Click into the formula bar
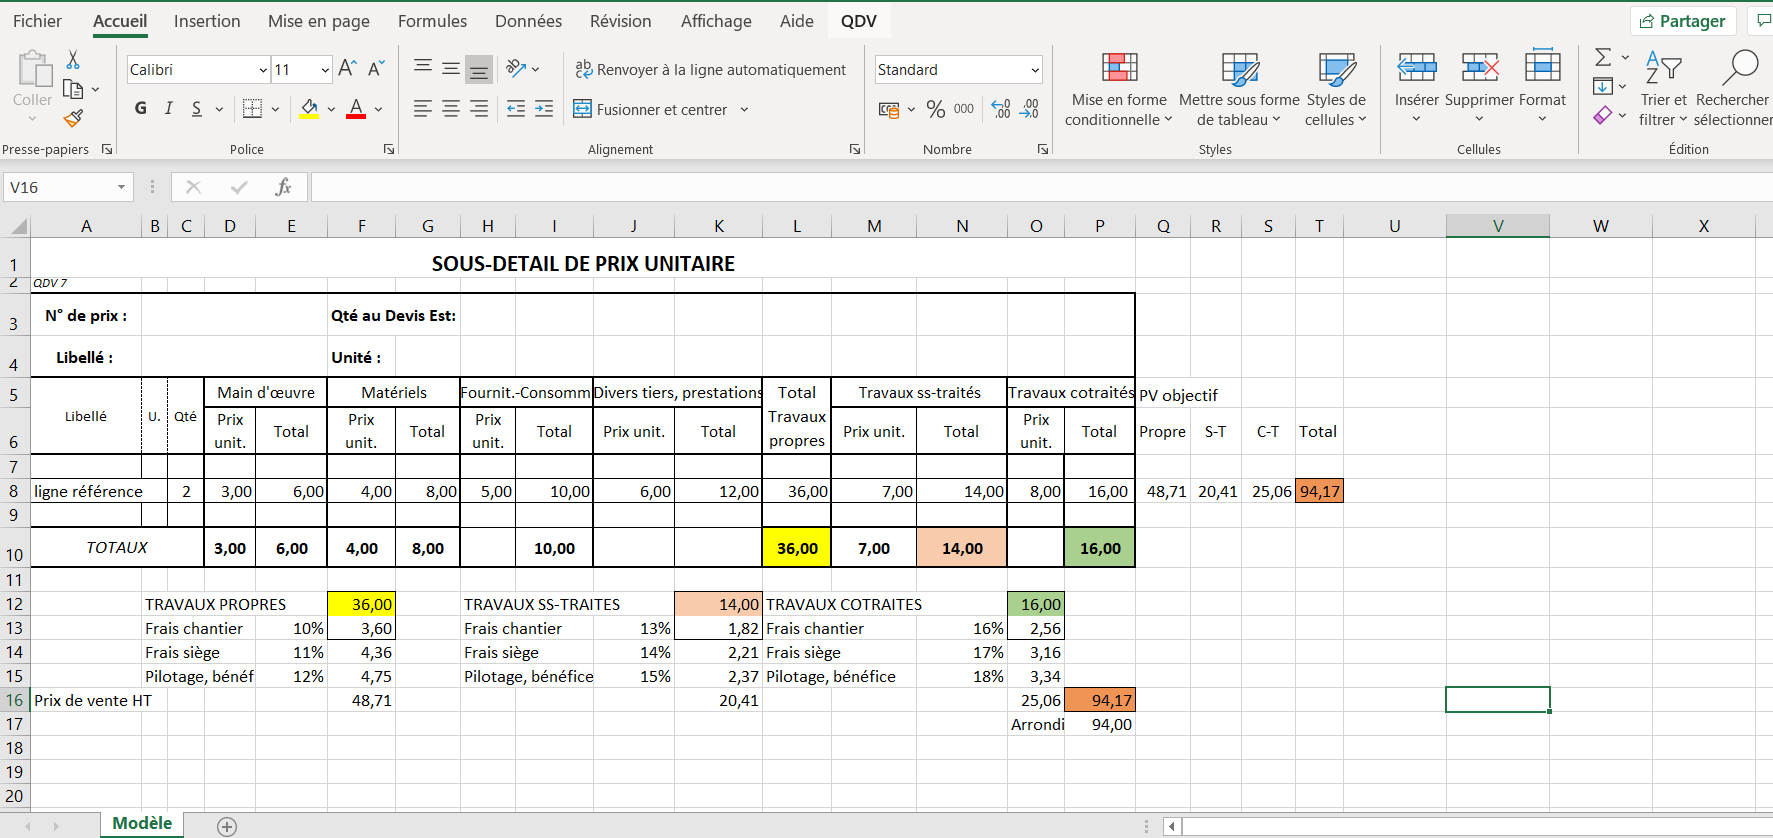 [1041, 187]
